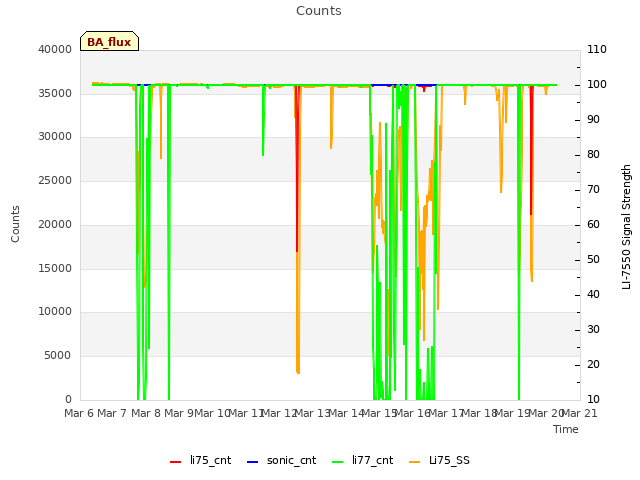
Task: Click the orange Li75_SS dip near Mar 13
Action: (332, 118)
